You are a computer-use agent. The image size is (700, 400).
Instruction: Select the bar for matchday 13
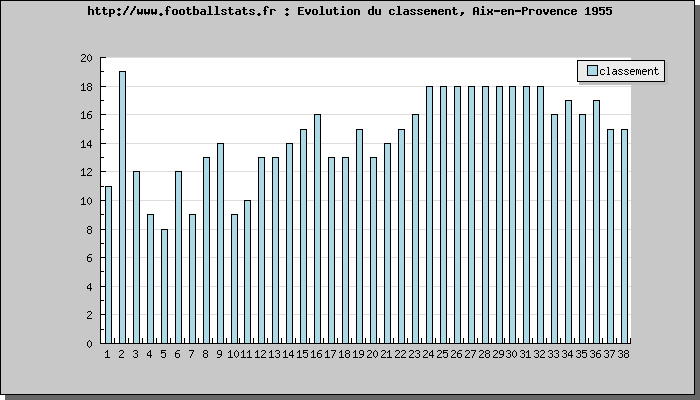click(x=275, y=250)
